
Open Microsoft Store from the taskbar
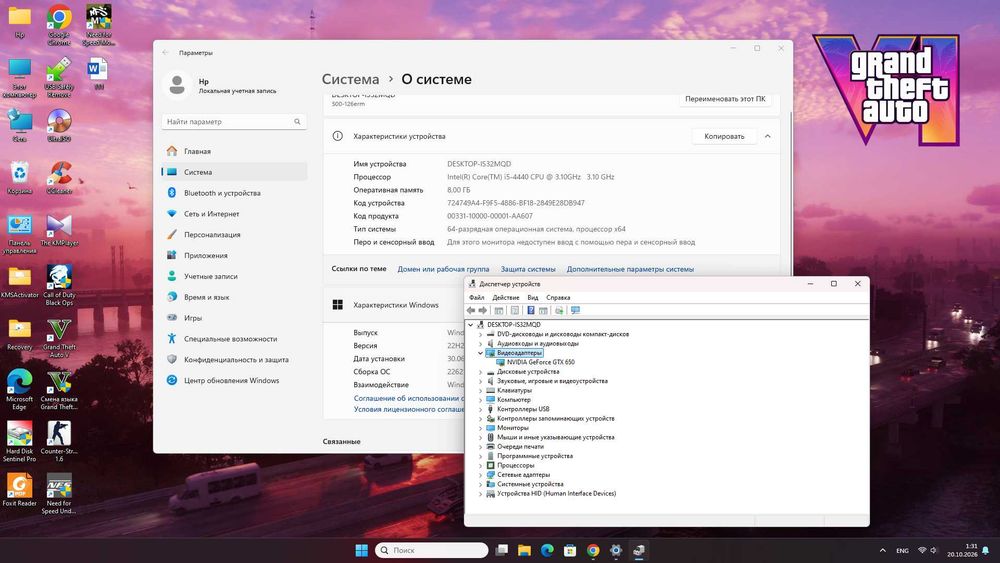pos(570,550)
